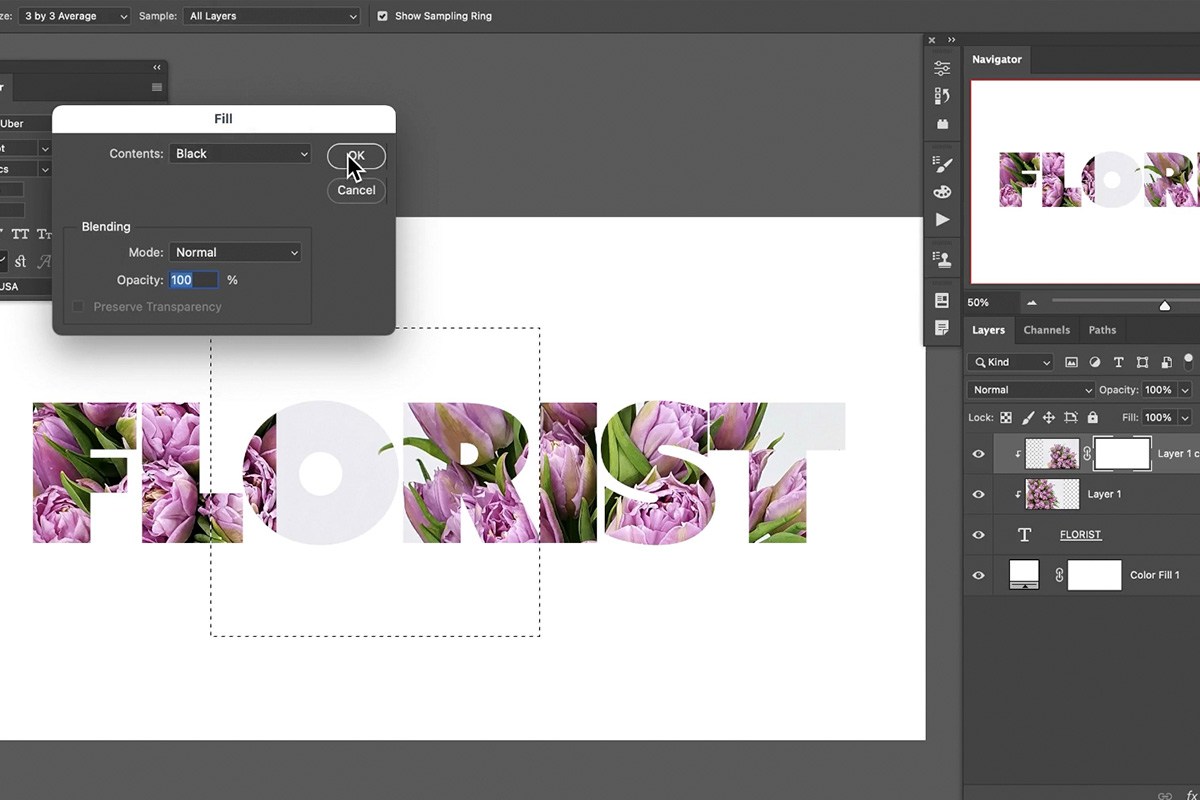Viewport: 1200px width, 800px height.
Task: Open the Notes panel icon
Action: pos(942,328)
